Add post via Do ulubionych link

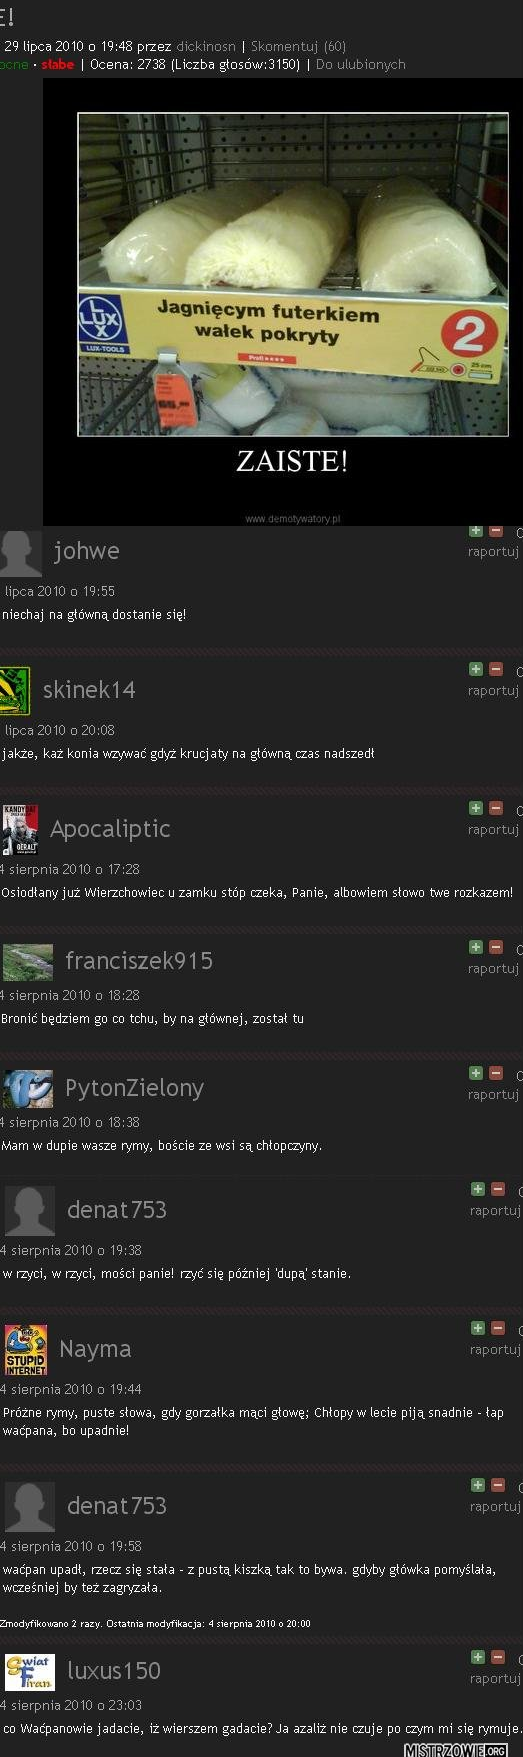(x=361, y=64)
